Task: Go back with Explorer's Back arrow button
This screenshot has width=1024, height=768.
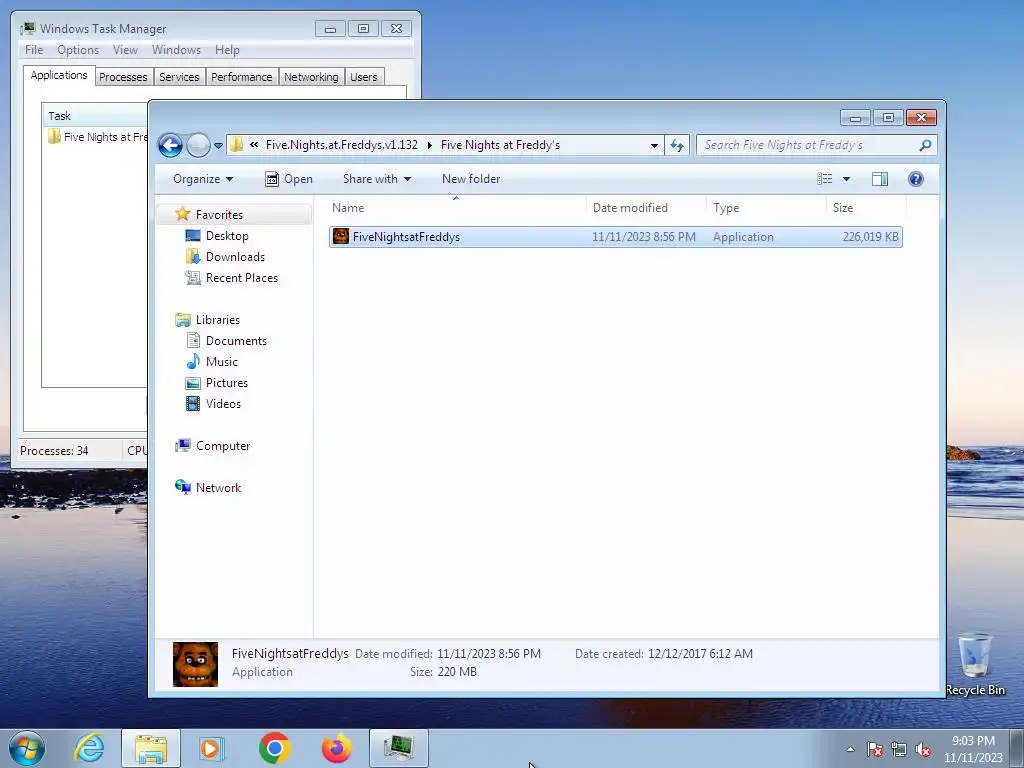Action: (170, 145)
